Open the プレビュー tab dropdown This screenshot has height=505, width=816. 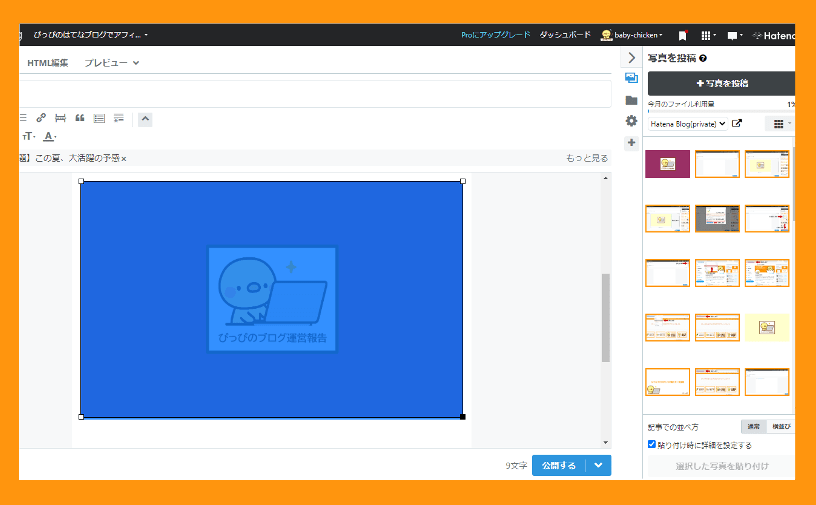(x=112, y=63)
